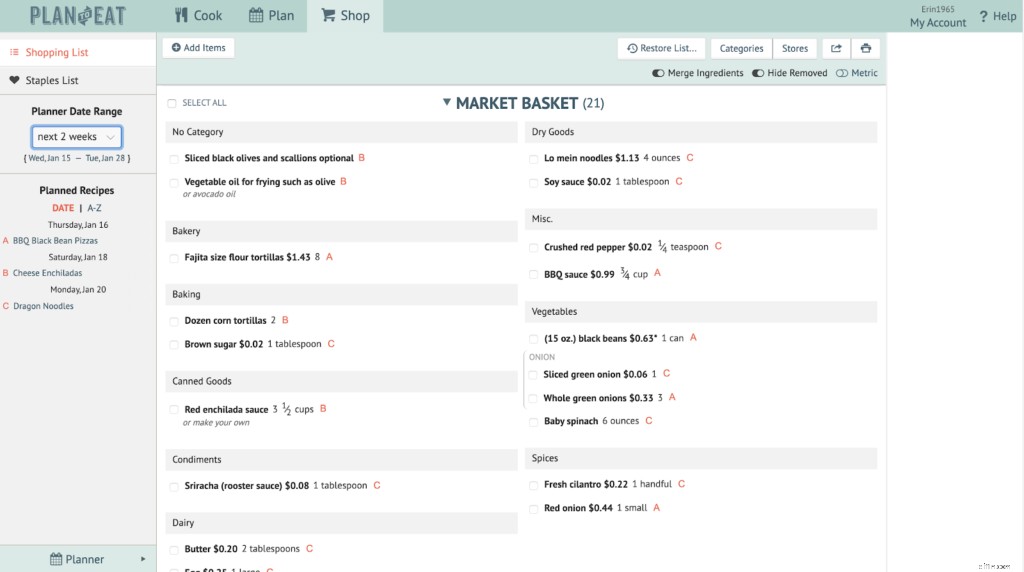Toggle the Merge Ingredients switch
The height and width of the screenshot is (572, 1024).
tap(658, 73)
